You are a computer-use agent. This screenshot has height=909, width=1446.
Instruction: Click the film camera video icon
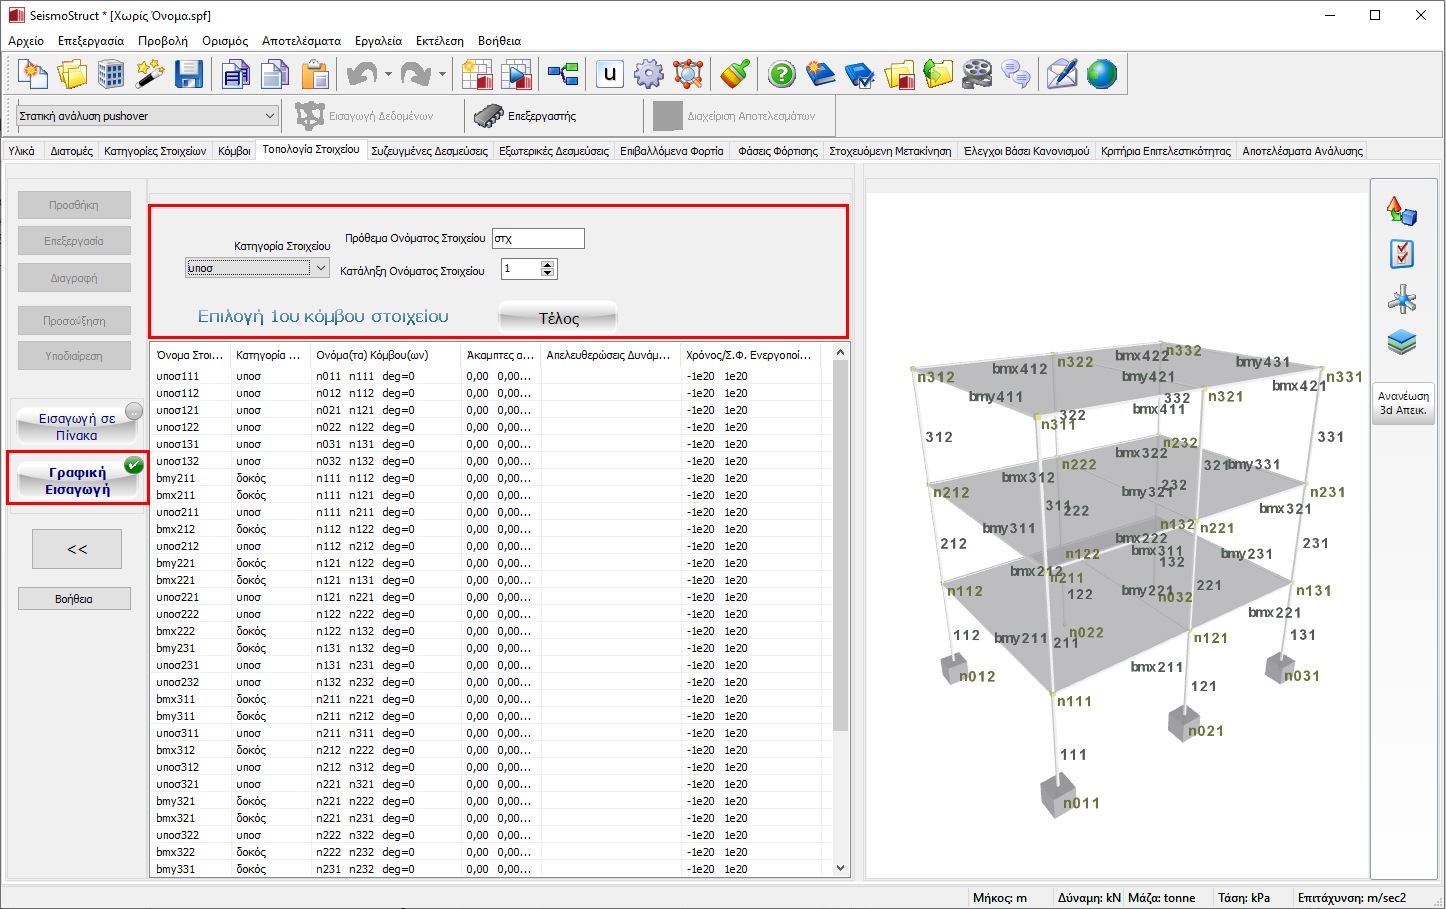click(977, 74)
